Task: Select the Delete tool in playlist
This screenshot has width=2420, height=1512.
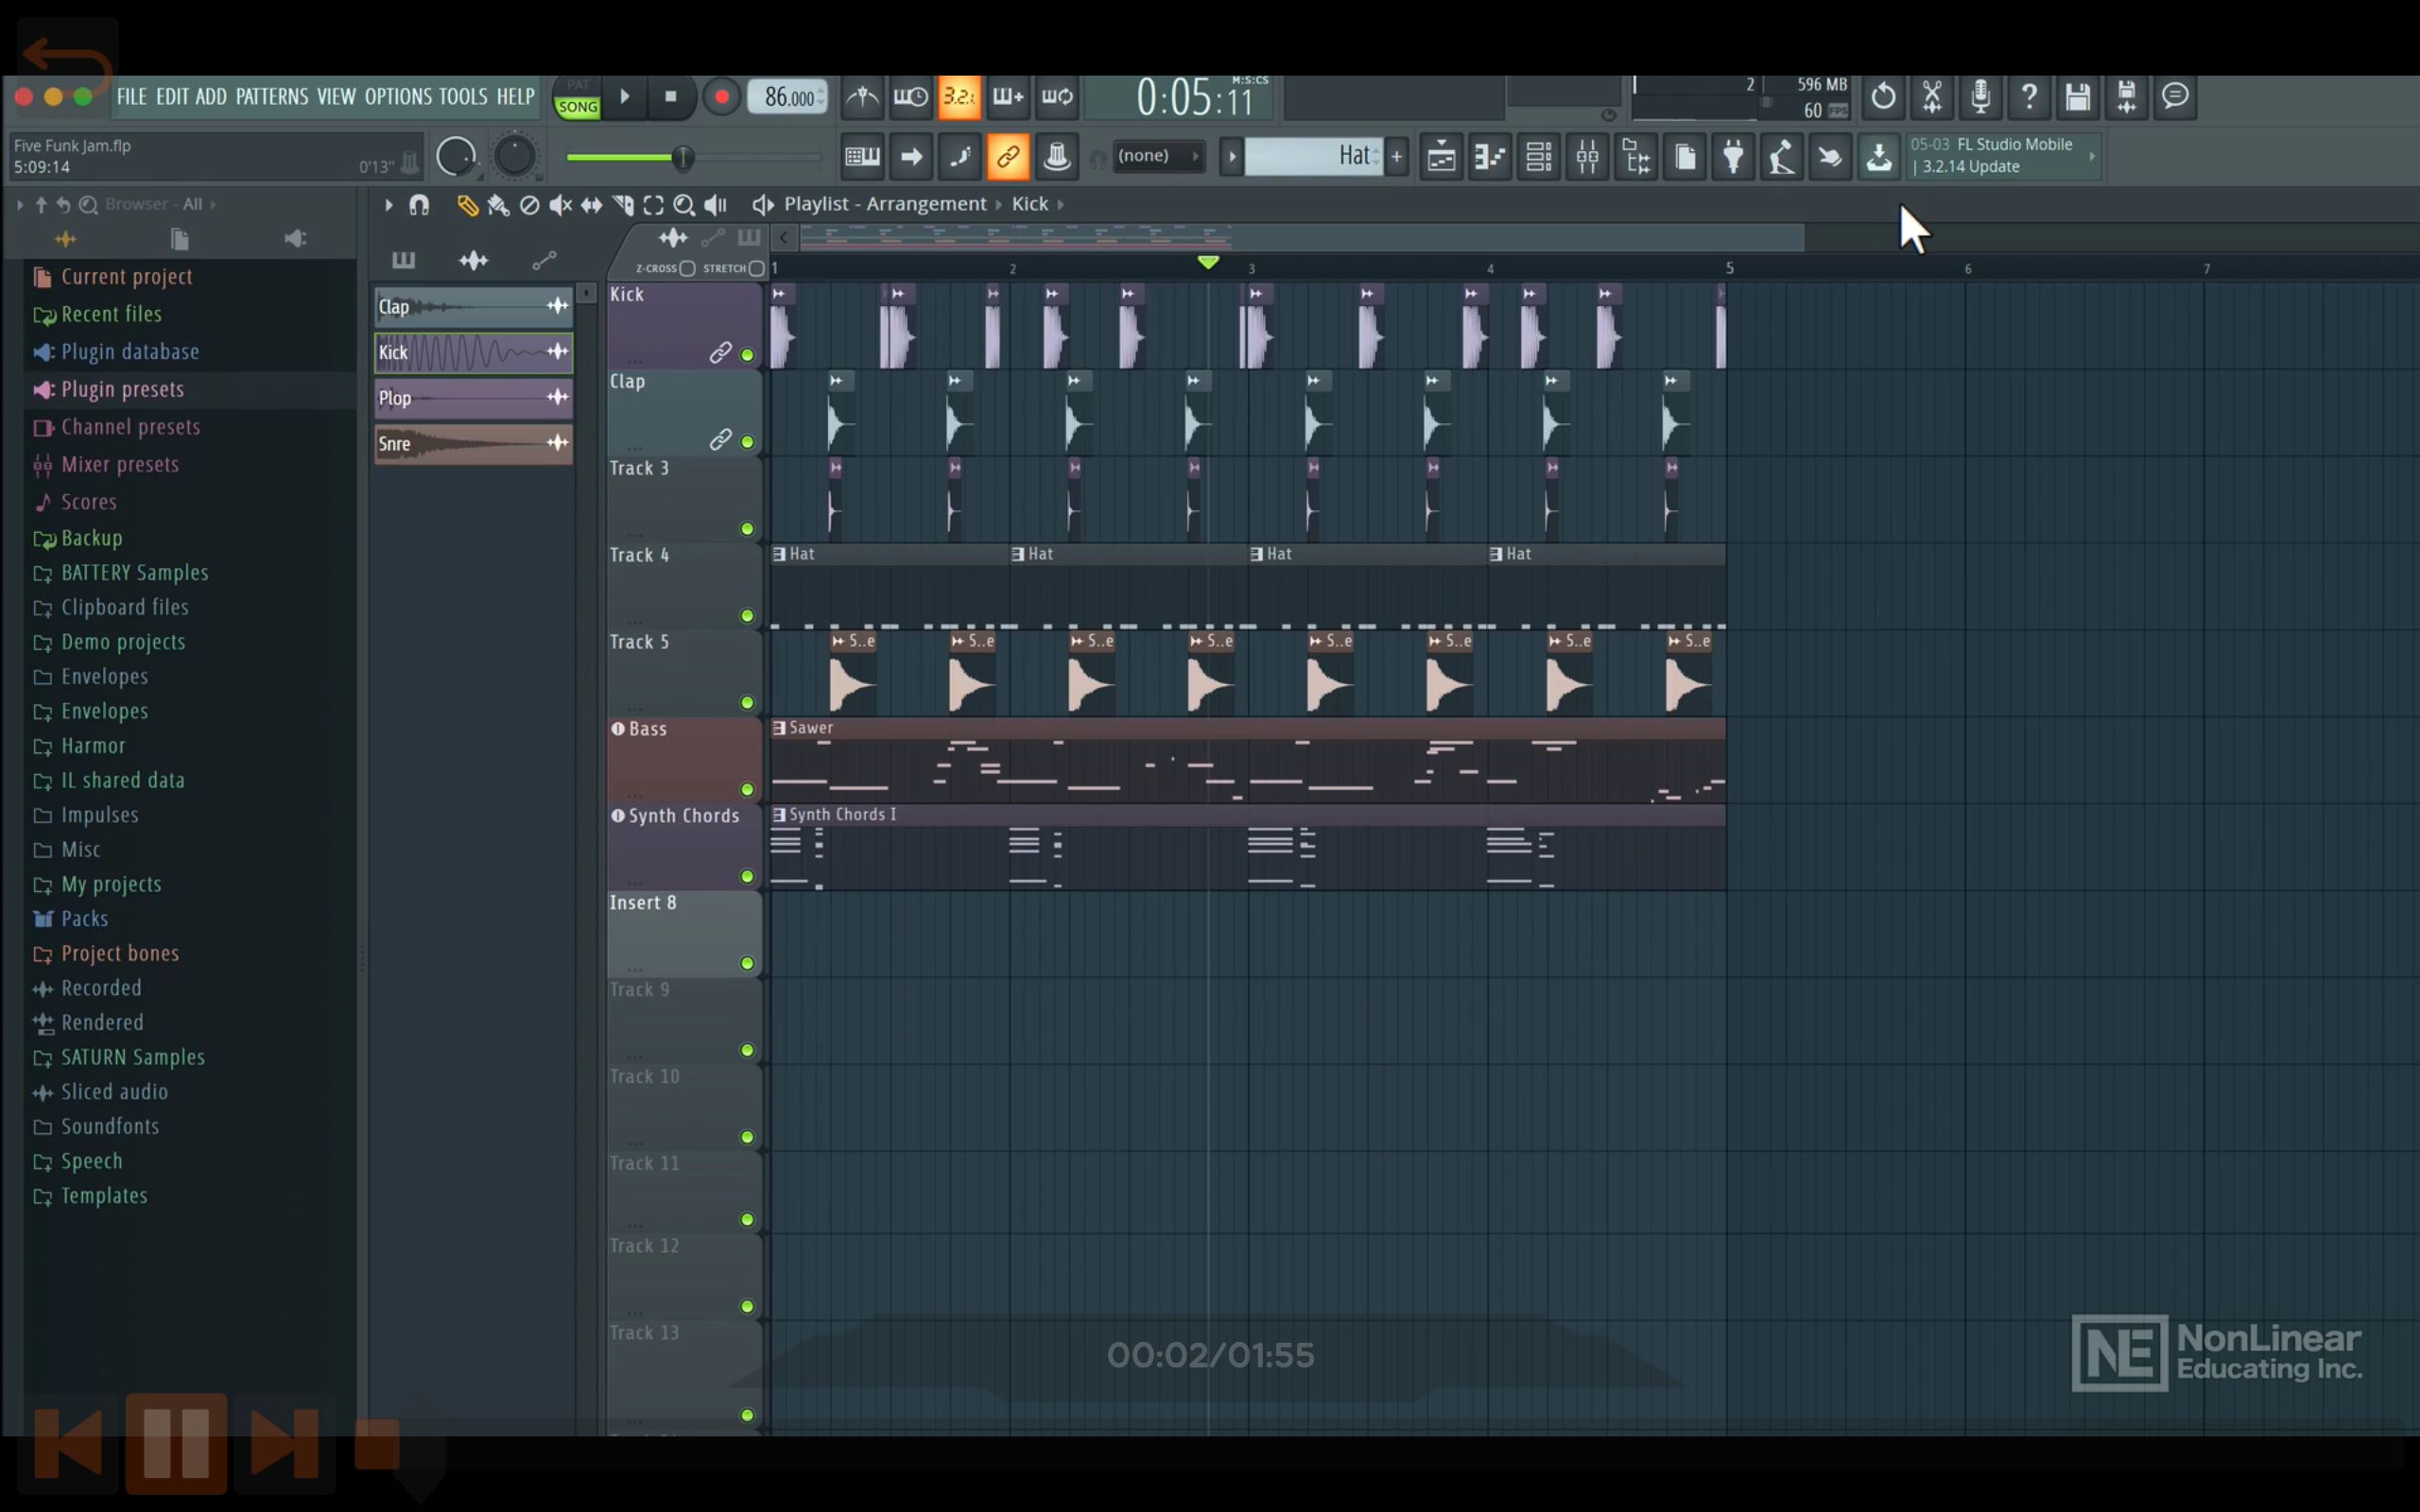Action: 529,205
